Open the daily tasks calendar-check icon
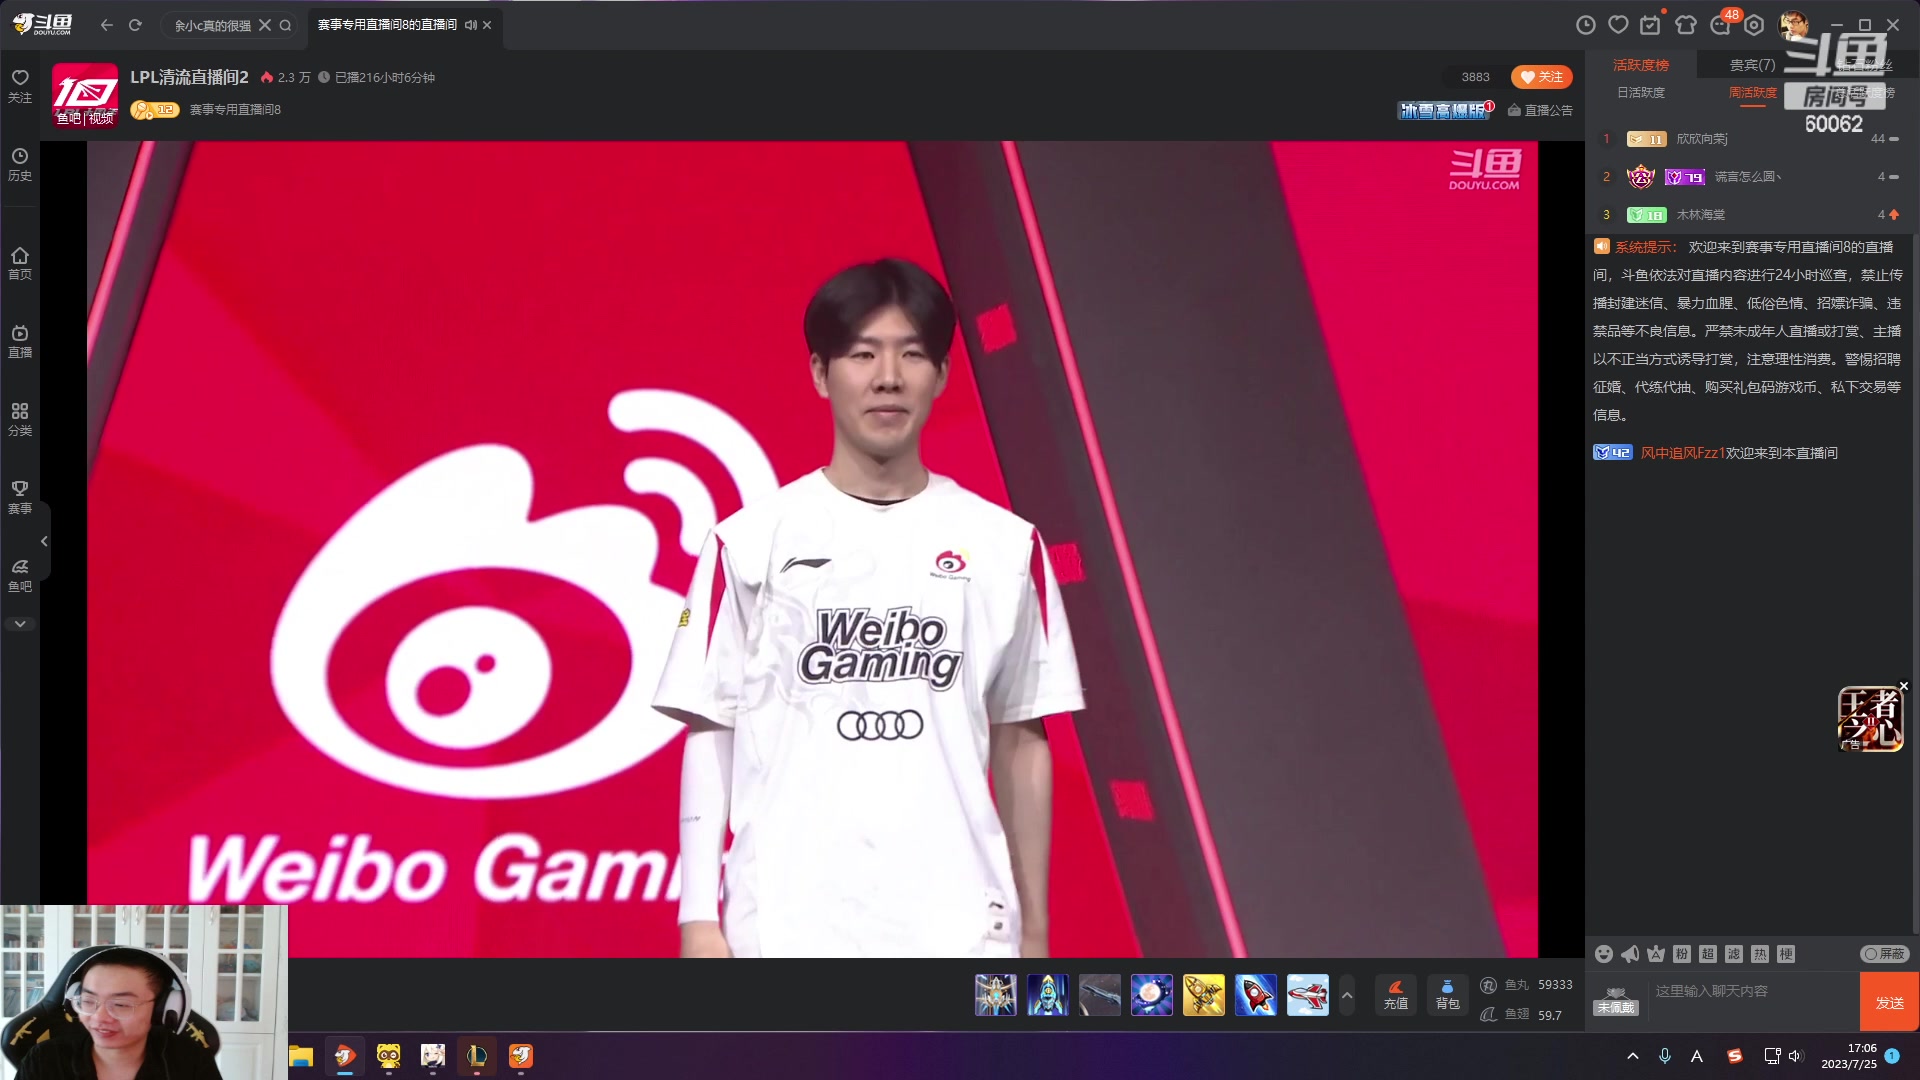Image resolution: width=1920 pixels, height=1080 pixels. (1651, 25)
